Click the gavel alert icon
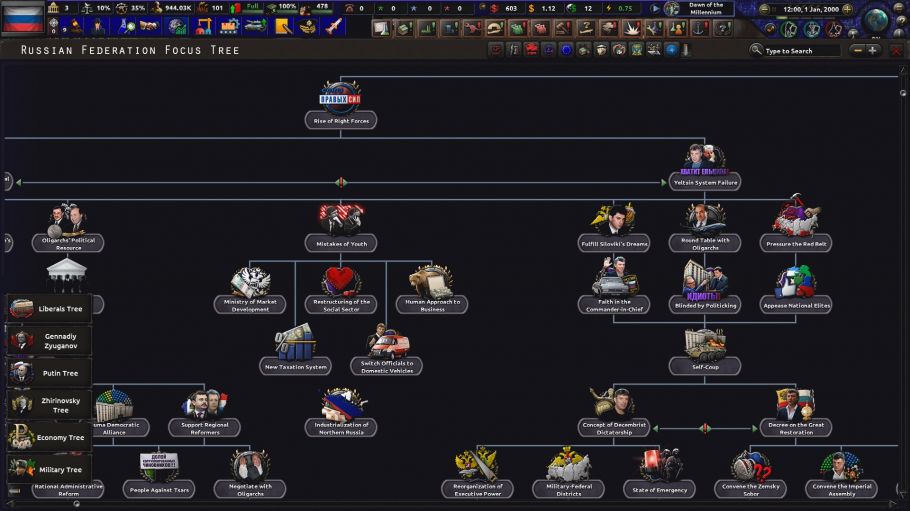This screenshot has width=910, height=511. pyautogui.click(x=563, y=28)
